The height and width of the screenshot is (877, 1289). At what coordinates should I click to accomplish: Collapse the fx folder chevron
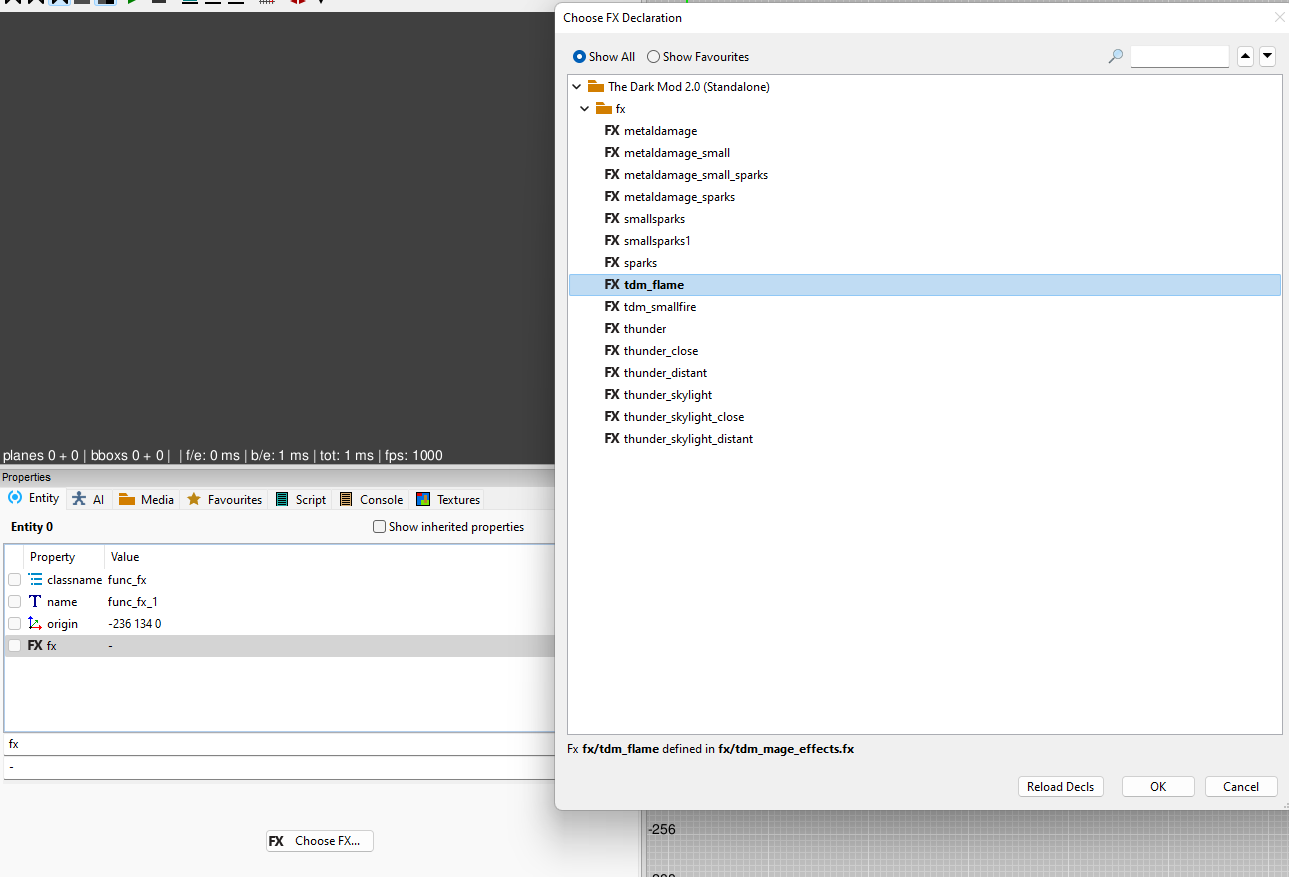[585, 109]
